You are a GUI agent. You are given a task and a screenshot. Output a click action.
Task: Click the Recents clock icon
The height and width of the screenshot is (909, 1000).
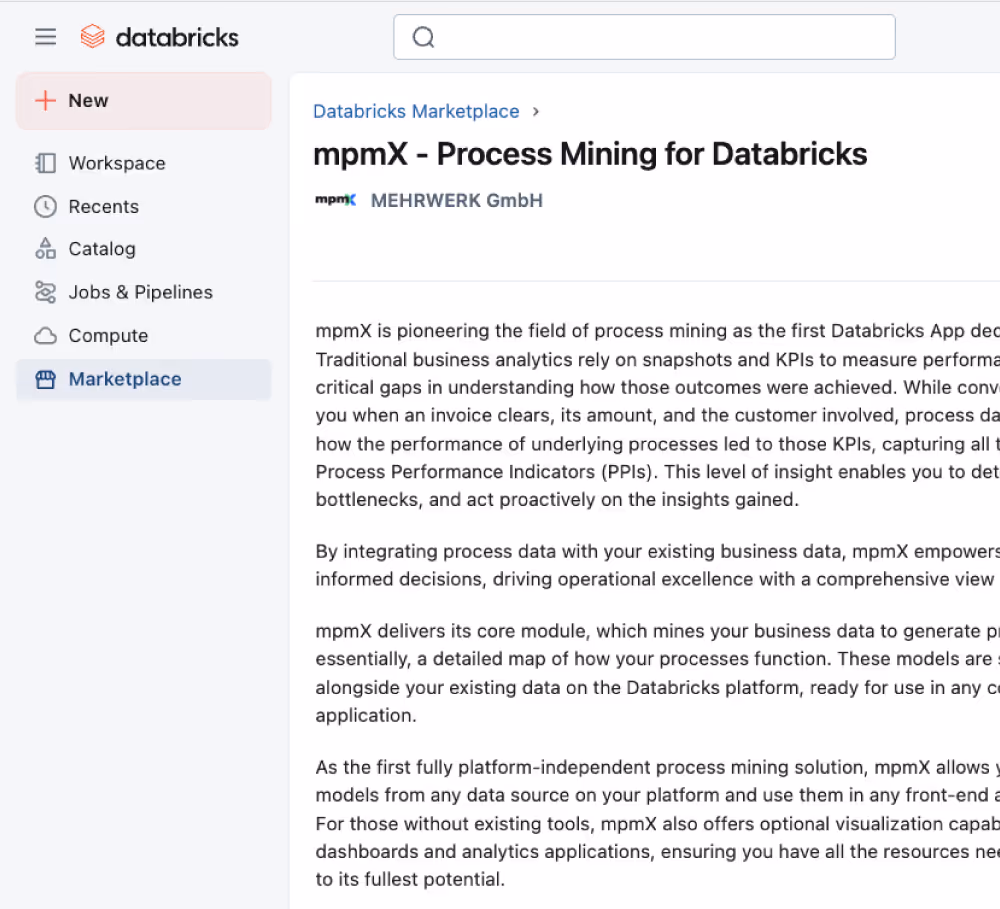pos(45,207)
